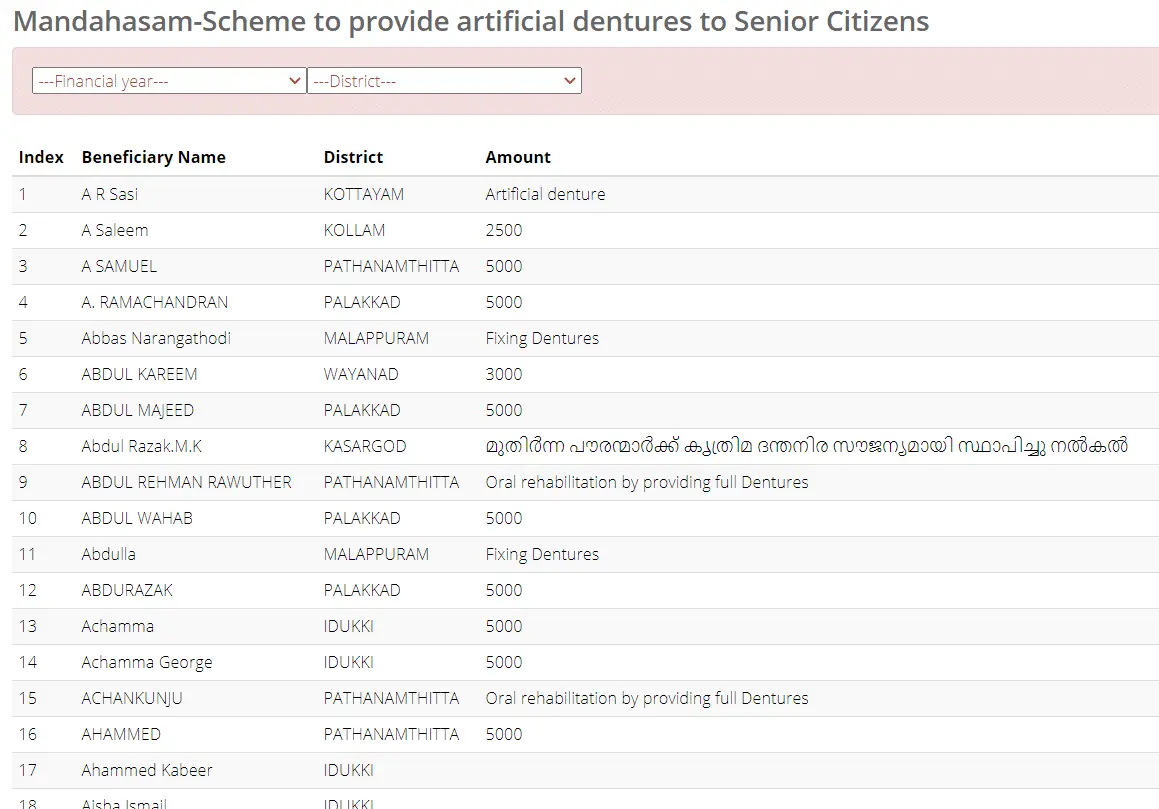Click the Index column header
Viewport: 1159px width, 809px height.
click(x=41, y=157)
